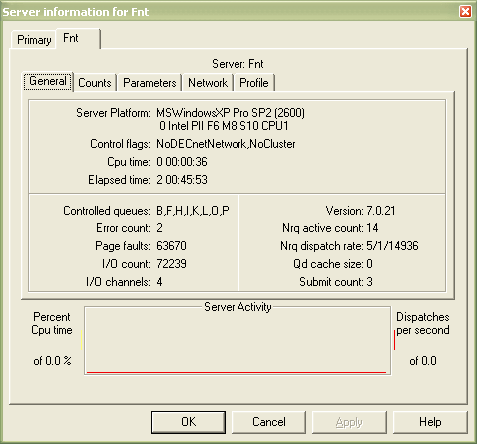477x444 pixels.
Task: Click inside the Server Activity graph
Action: [237, 341]
